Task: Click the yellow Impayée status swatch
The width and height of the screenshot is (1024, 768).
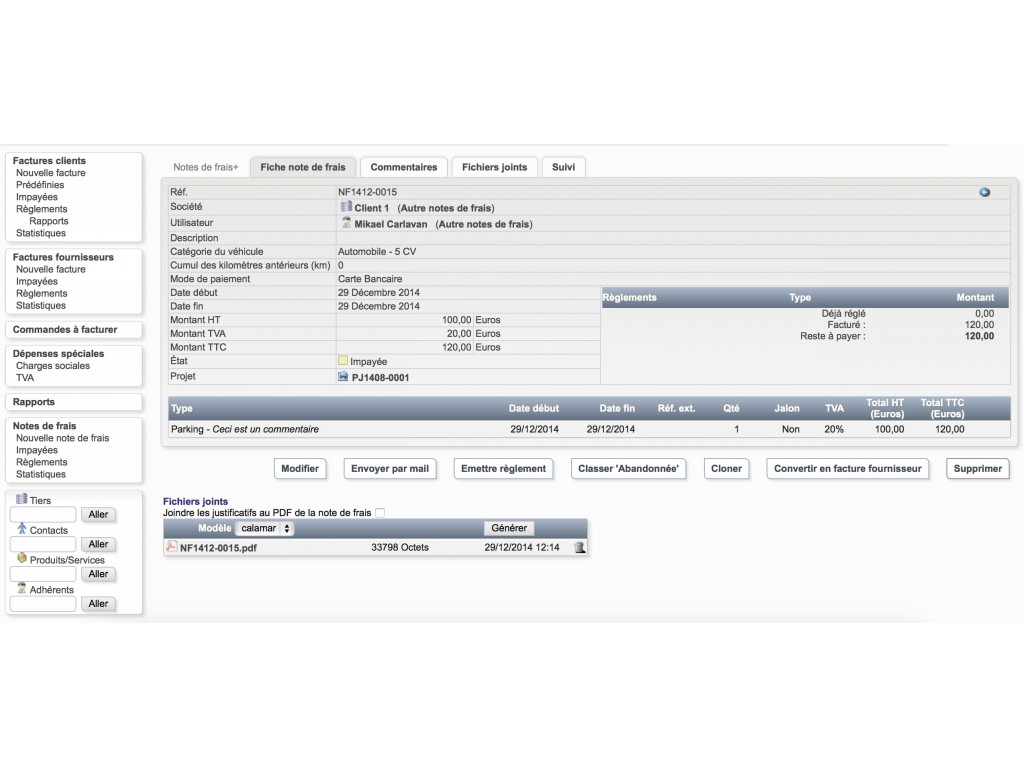Action: tap(343, 360)
